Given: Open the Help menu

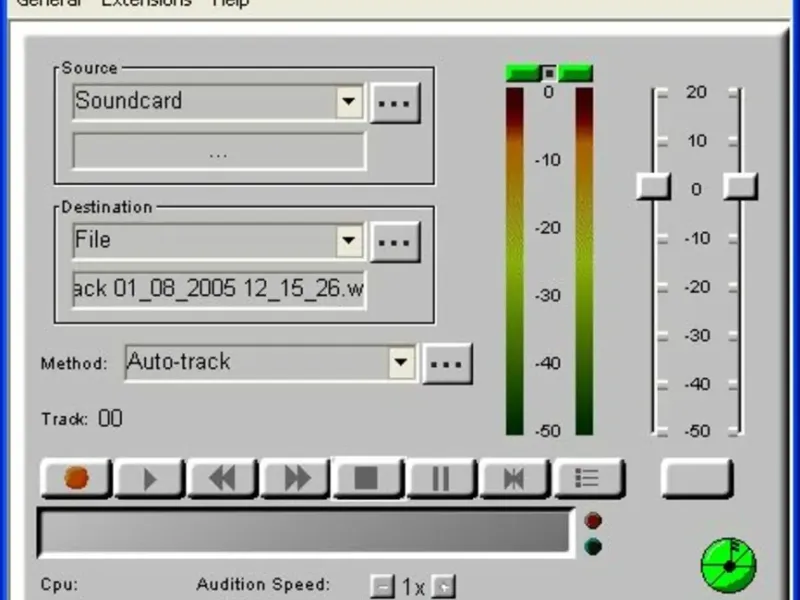Looking at the screenshot, I should pyautogui.click(x=231, y=3).
